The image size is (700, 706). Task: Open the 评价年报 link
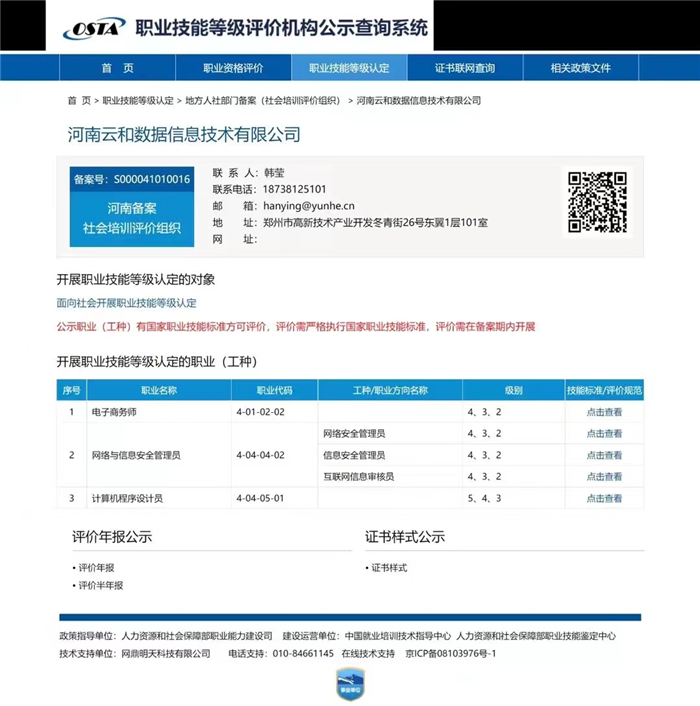tap(97, 568)
